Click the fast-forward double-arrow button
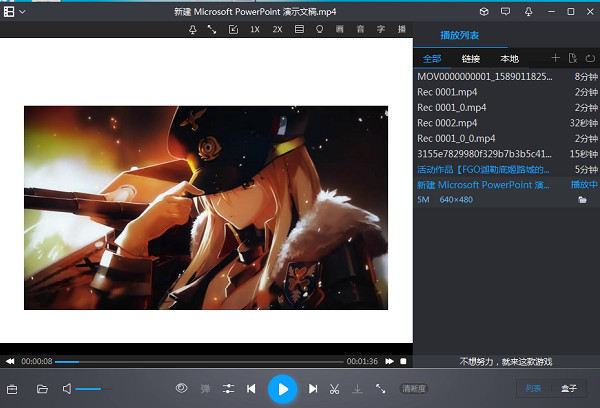This screenshot has width=600, height=408. click(x=390, y=361)
